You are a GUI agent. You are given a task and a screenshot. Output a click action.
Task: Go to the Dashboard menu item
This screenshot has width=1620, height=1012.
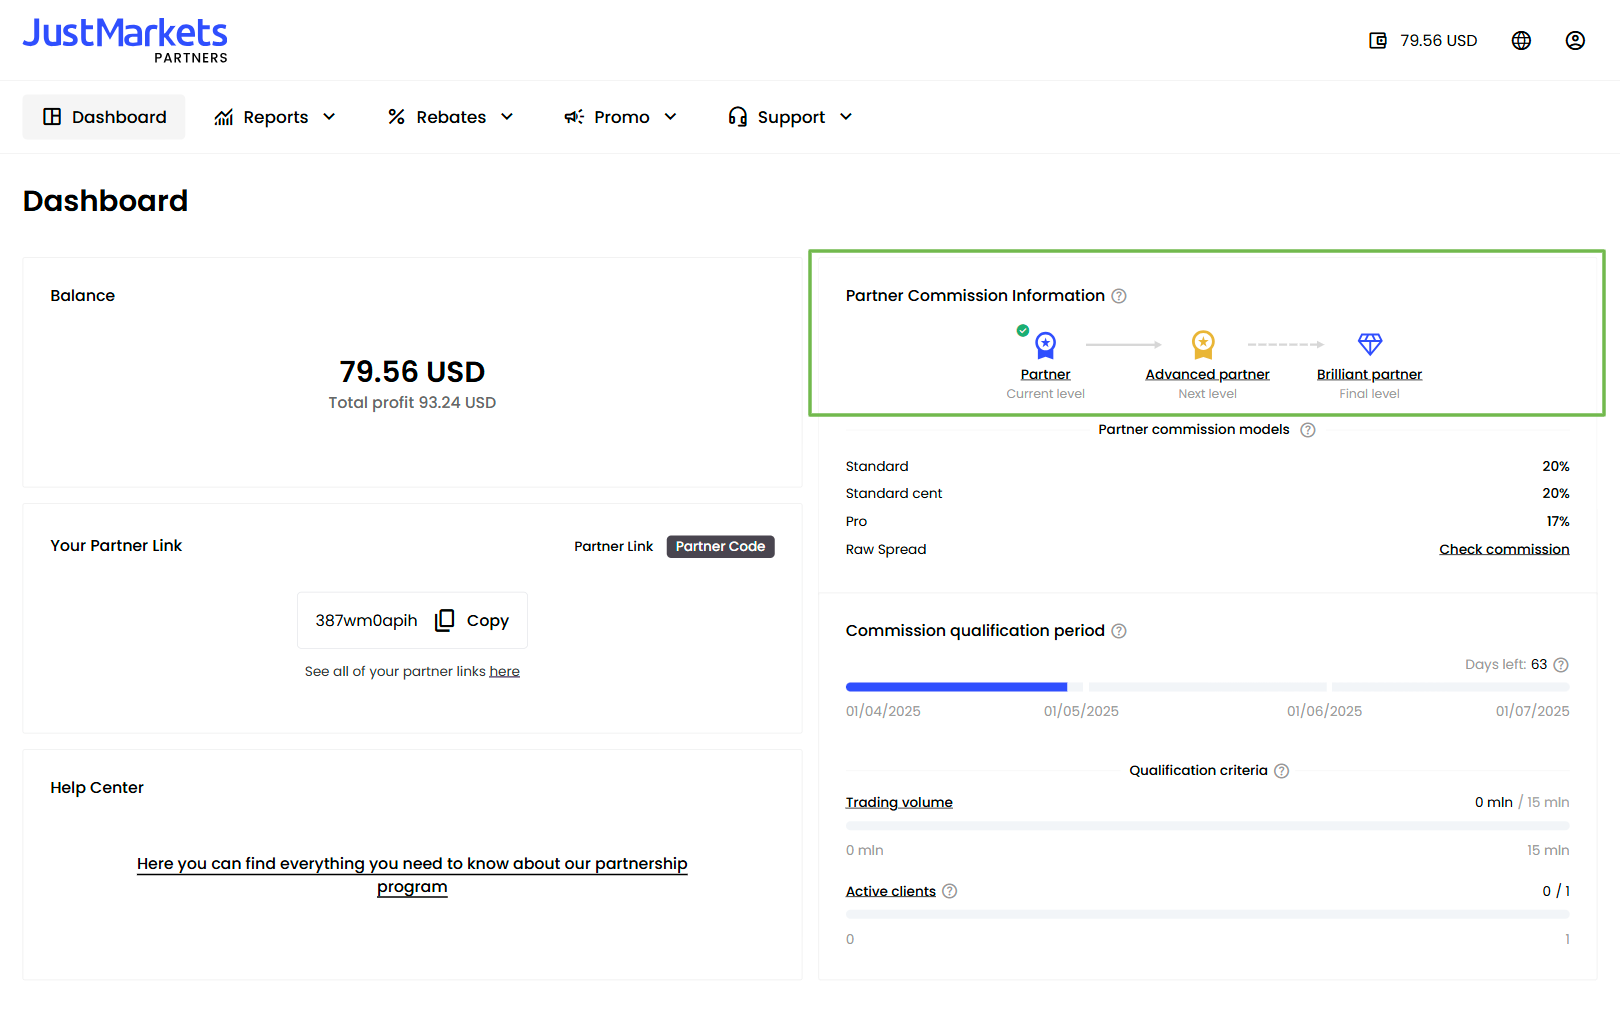coord(104,117)
